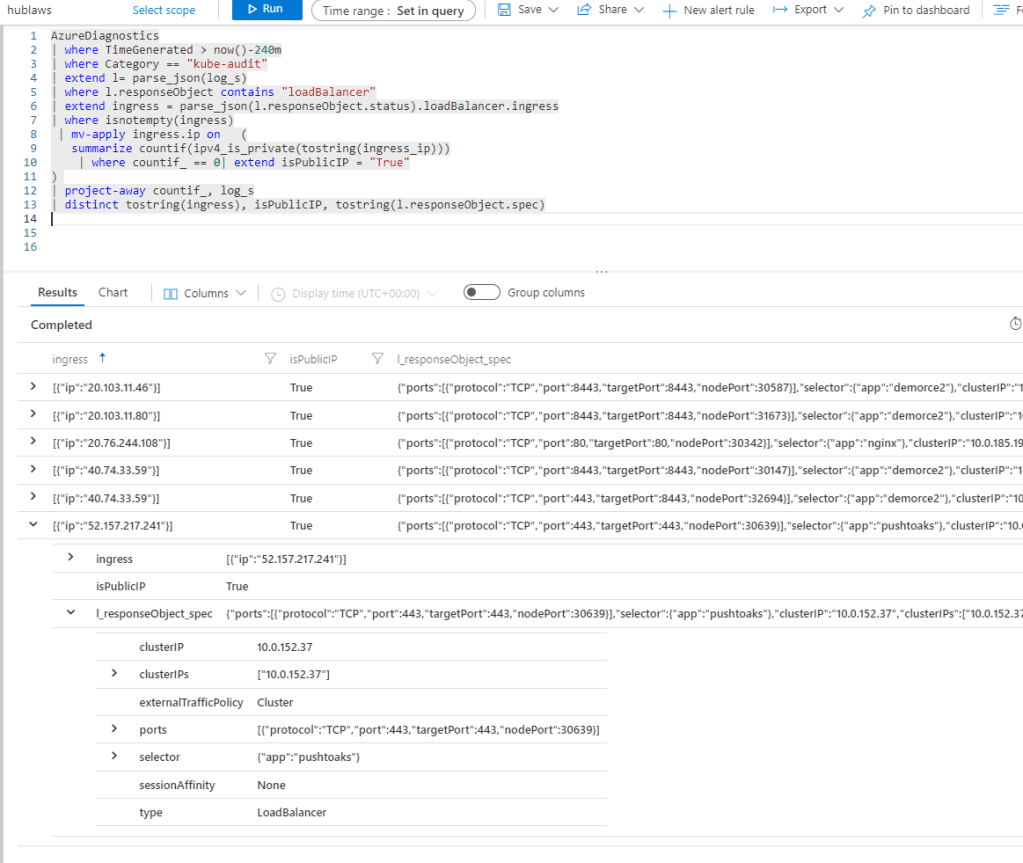Click the Save disk icon
This screenshot has width=1023, height=863.
point(505,10)
